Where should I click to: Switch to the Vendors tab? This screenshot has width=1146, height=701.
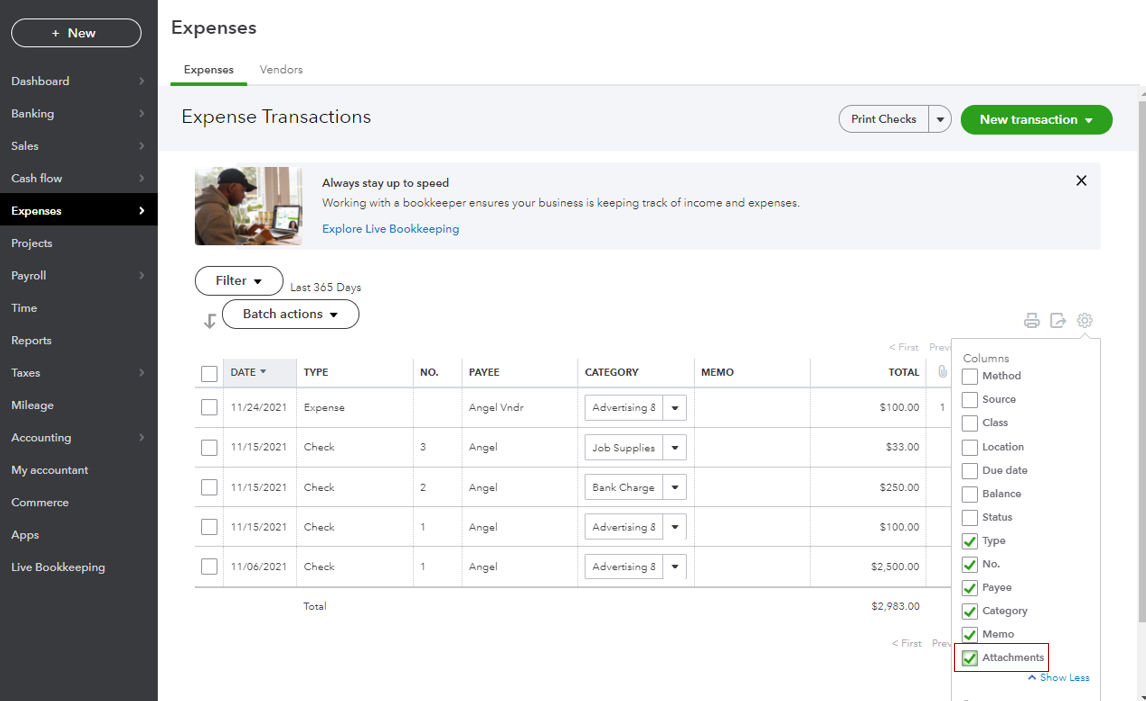pos(281,70)
